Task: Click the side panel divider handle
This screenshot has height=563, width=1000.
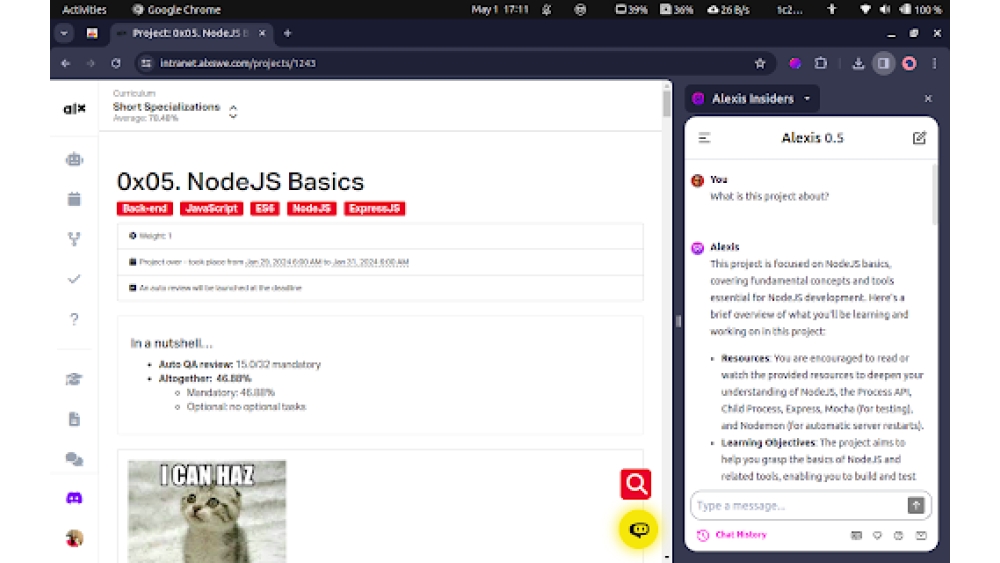Action: [678, 321]
